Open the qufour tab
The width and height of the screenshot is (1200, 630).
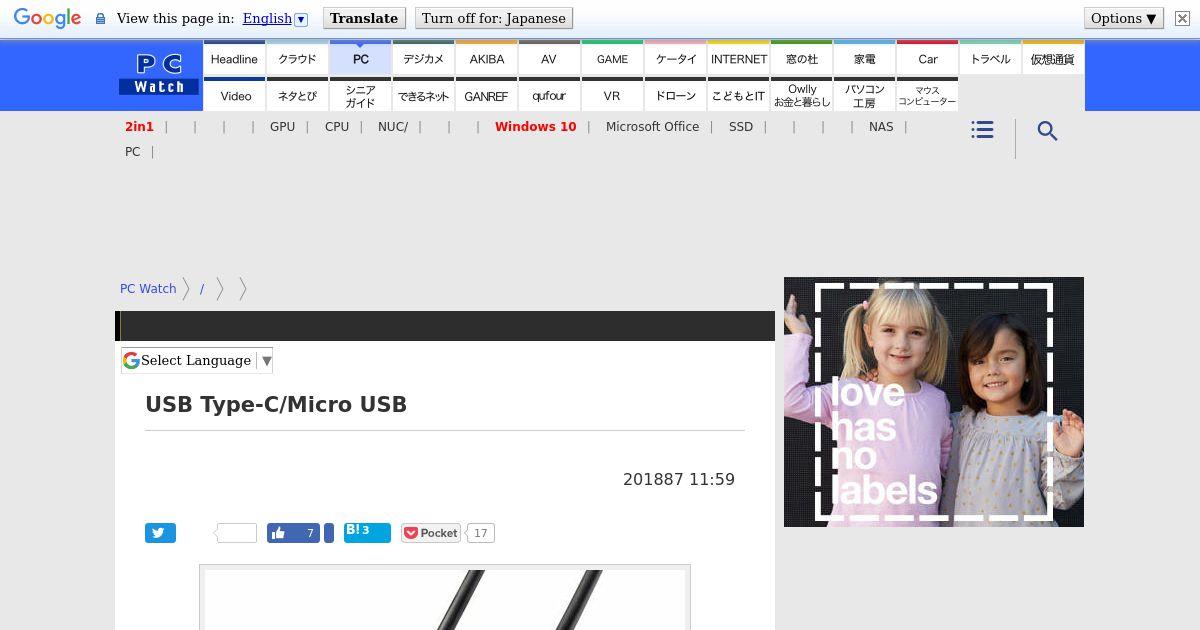click(x=549, y=96)
